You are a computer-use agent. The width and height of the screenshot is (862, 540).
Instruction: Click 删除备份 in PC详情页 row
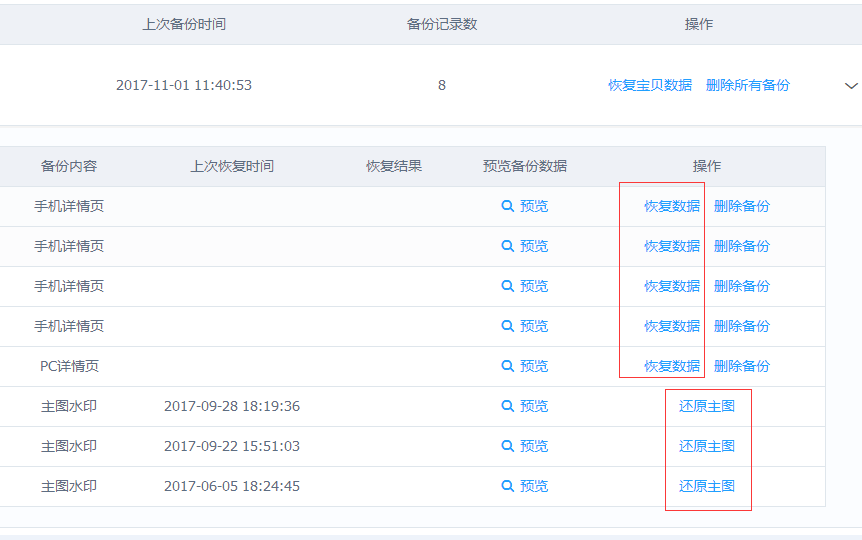tap(742, 366)
